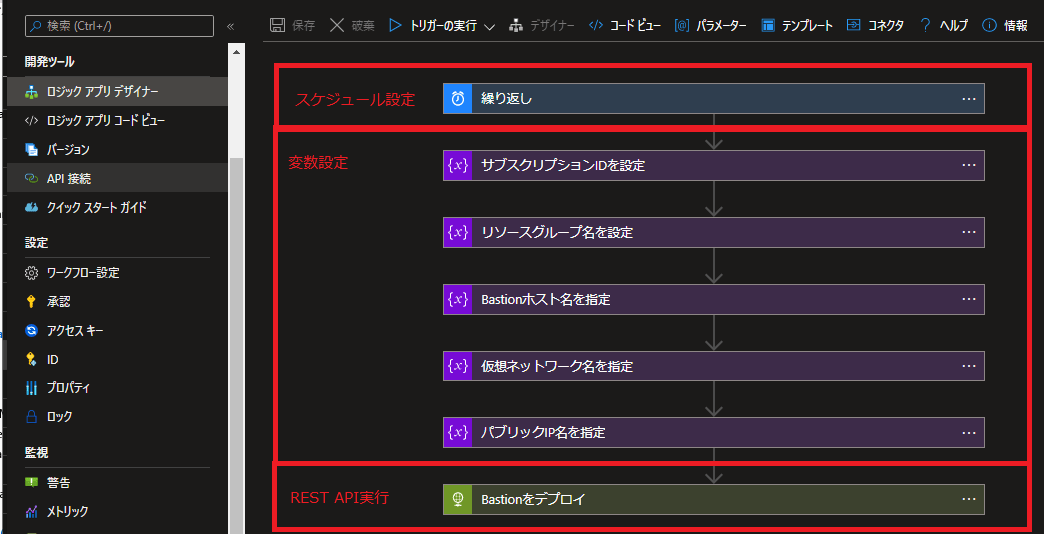Open the トリガーの実行 dropdown chevron
1044x534 pixels.
click(489, 27)
